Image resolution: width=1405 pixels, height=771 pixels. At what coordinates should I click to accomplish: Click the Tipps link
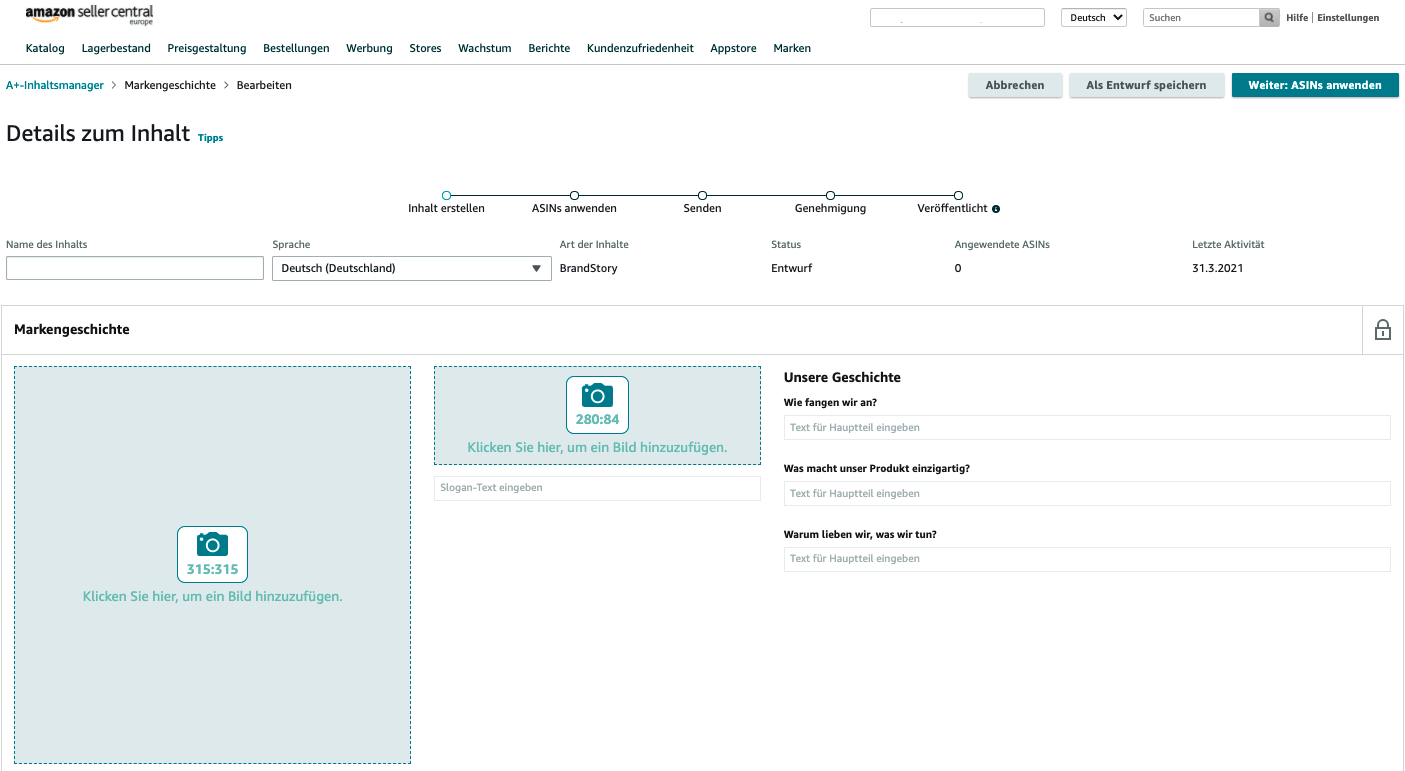211,138
